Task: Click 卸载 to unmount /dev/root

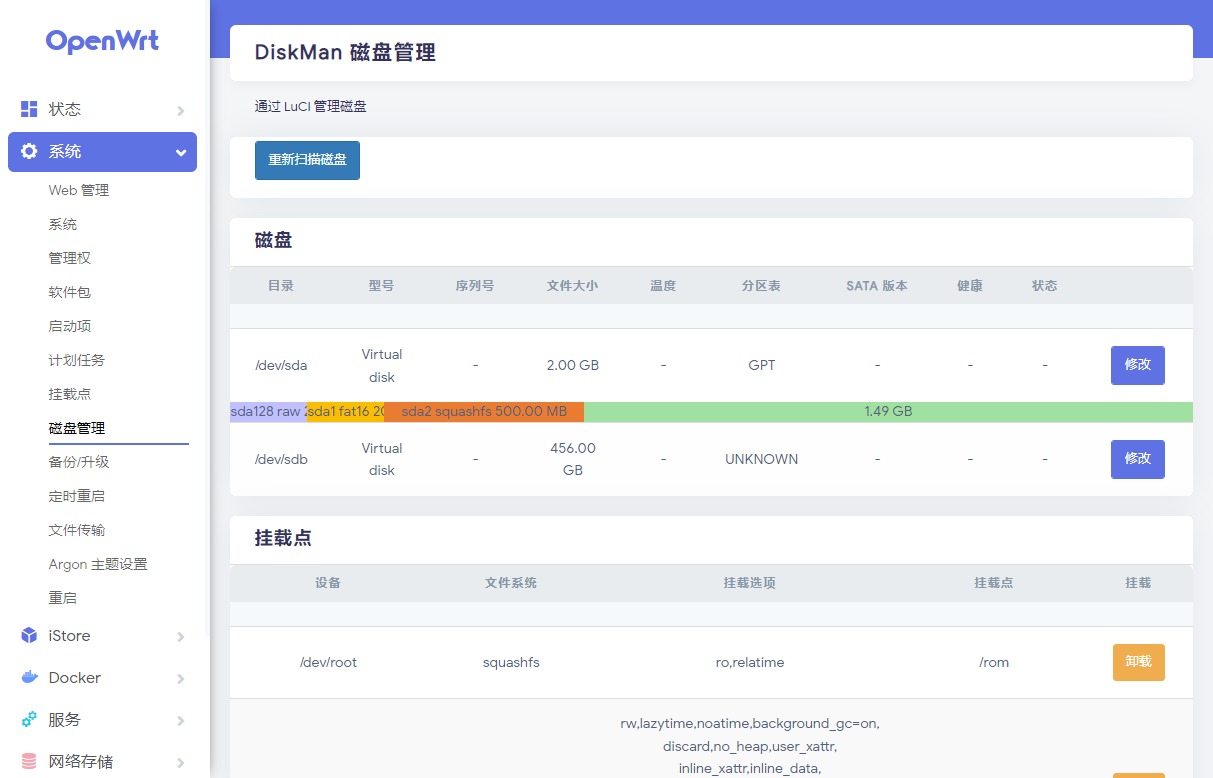Action: pos(1138,661)
